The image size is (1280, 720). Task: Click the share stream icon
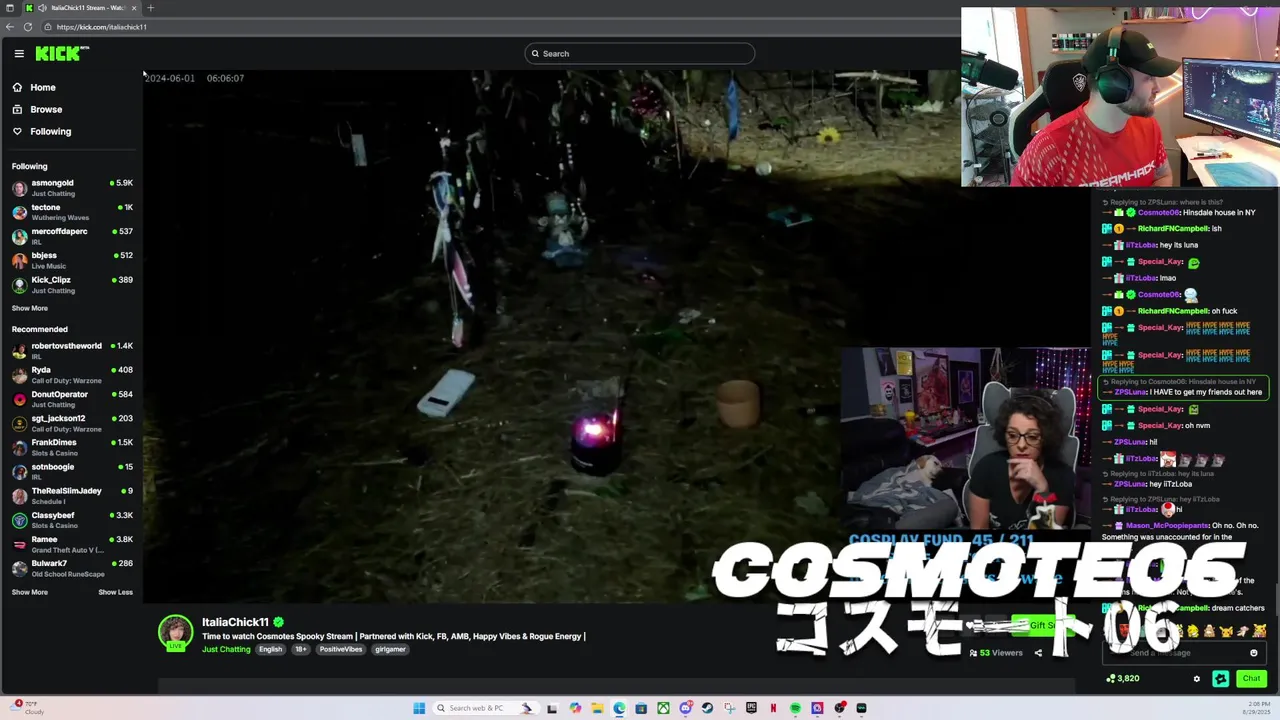coord(1038,653)
